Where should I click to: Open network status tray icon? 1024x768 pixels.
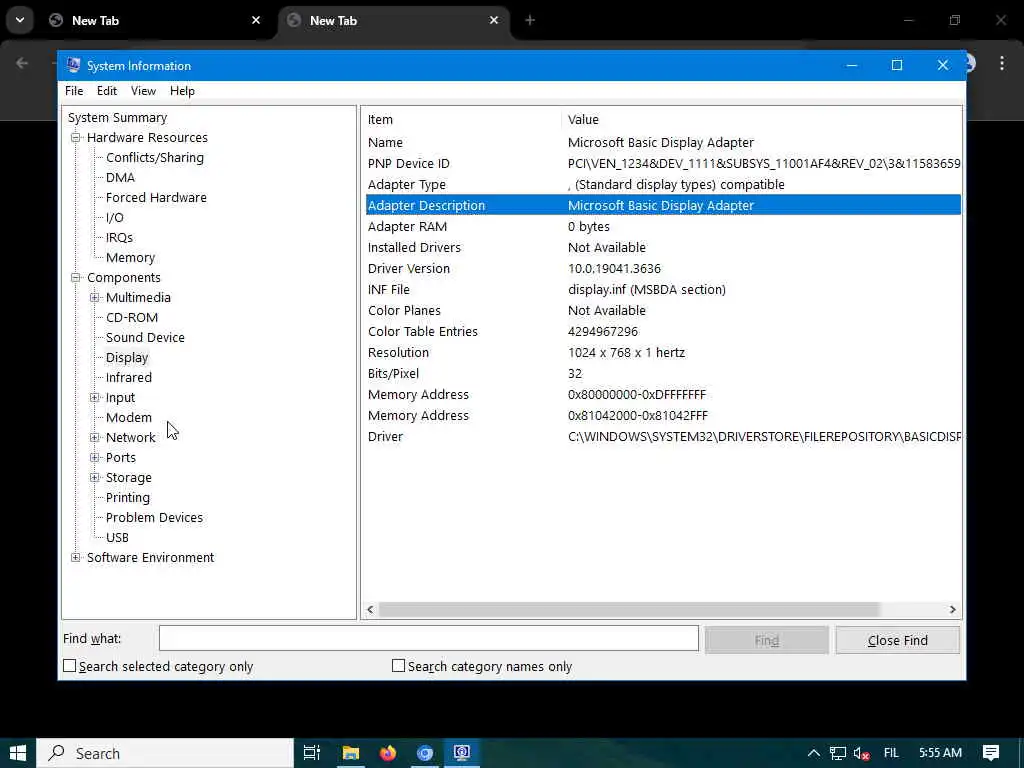click(838, 754)
